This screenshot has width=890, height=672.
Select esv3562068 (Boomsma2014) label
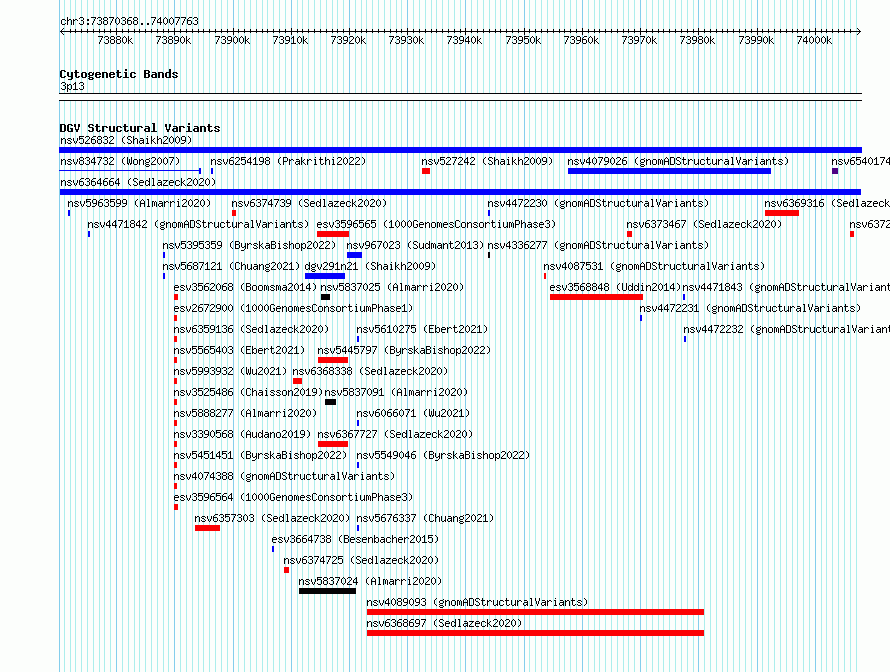coord(245,287)
